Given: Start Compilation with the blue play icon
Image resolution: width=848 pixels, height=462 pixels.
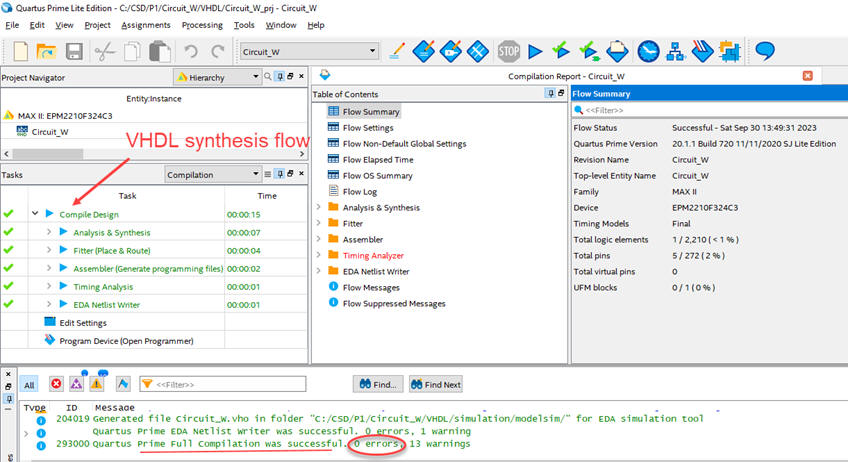Looking at the screenshot, I should (535, 51).
